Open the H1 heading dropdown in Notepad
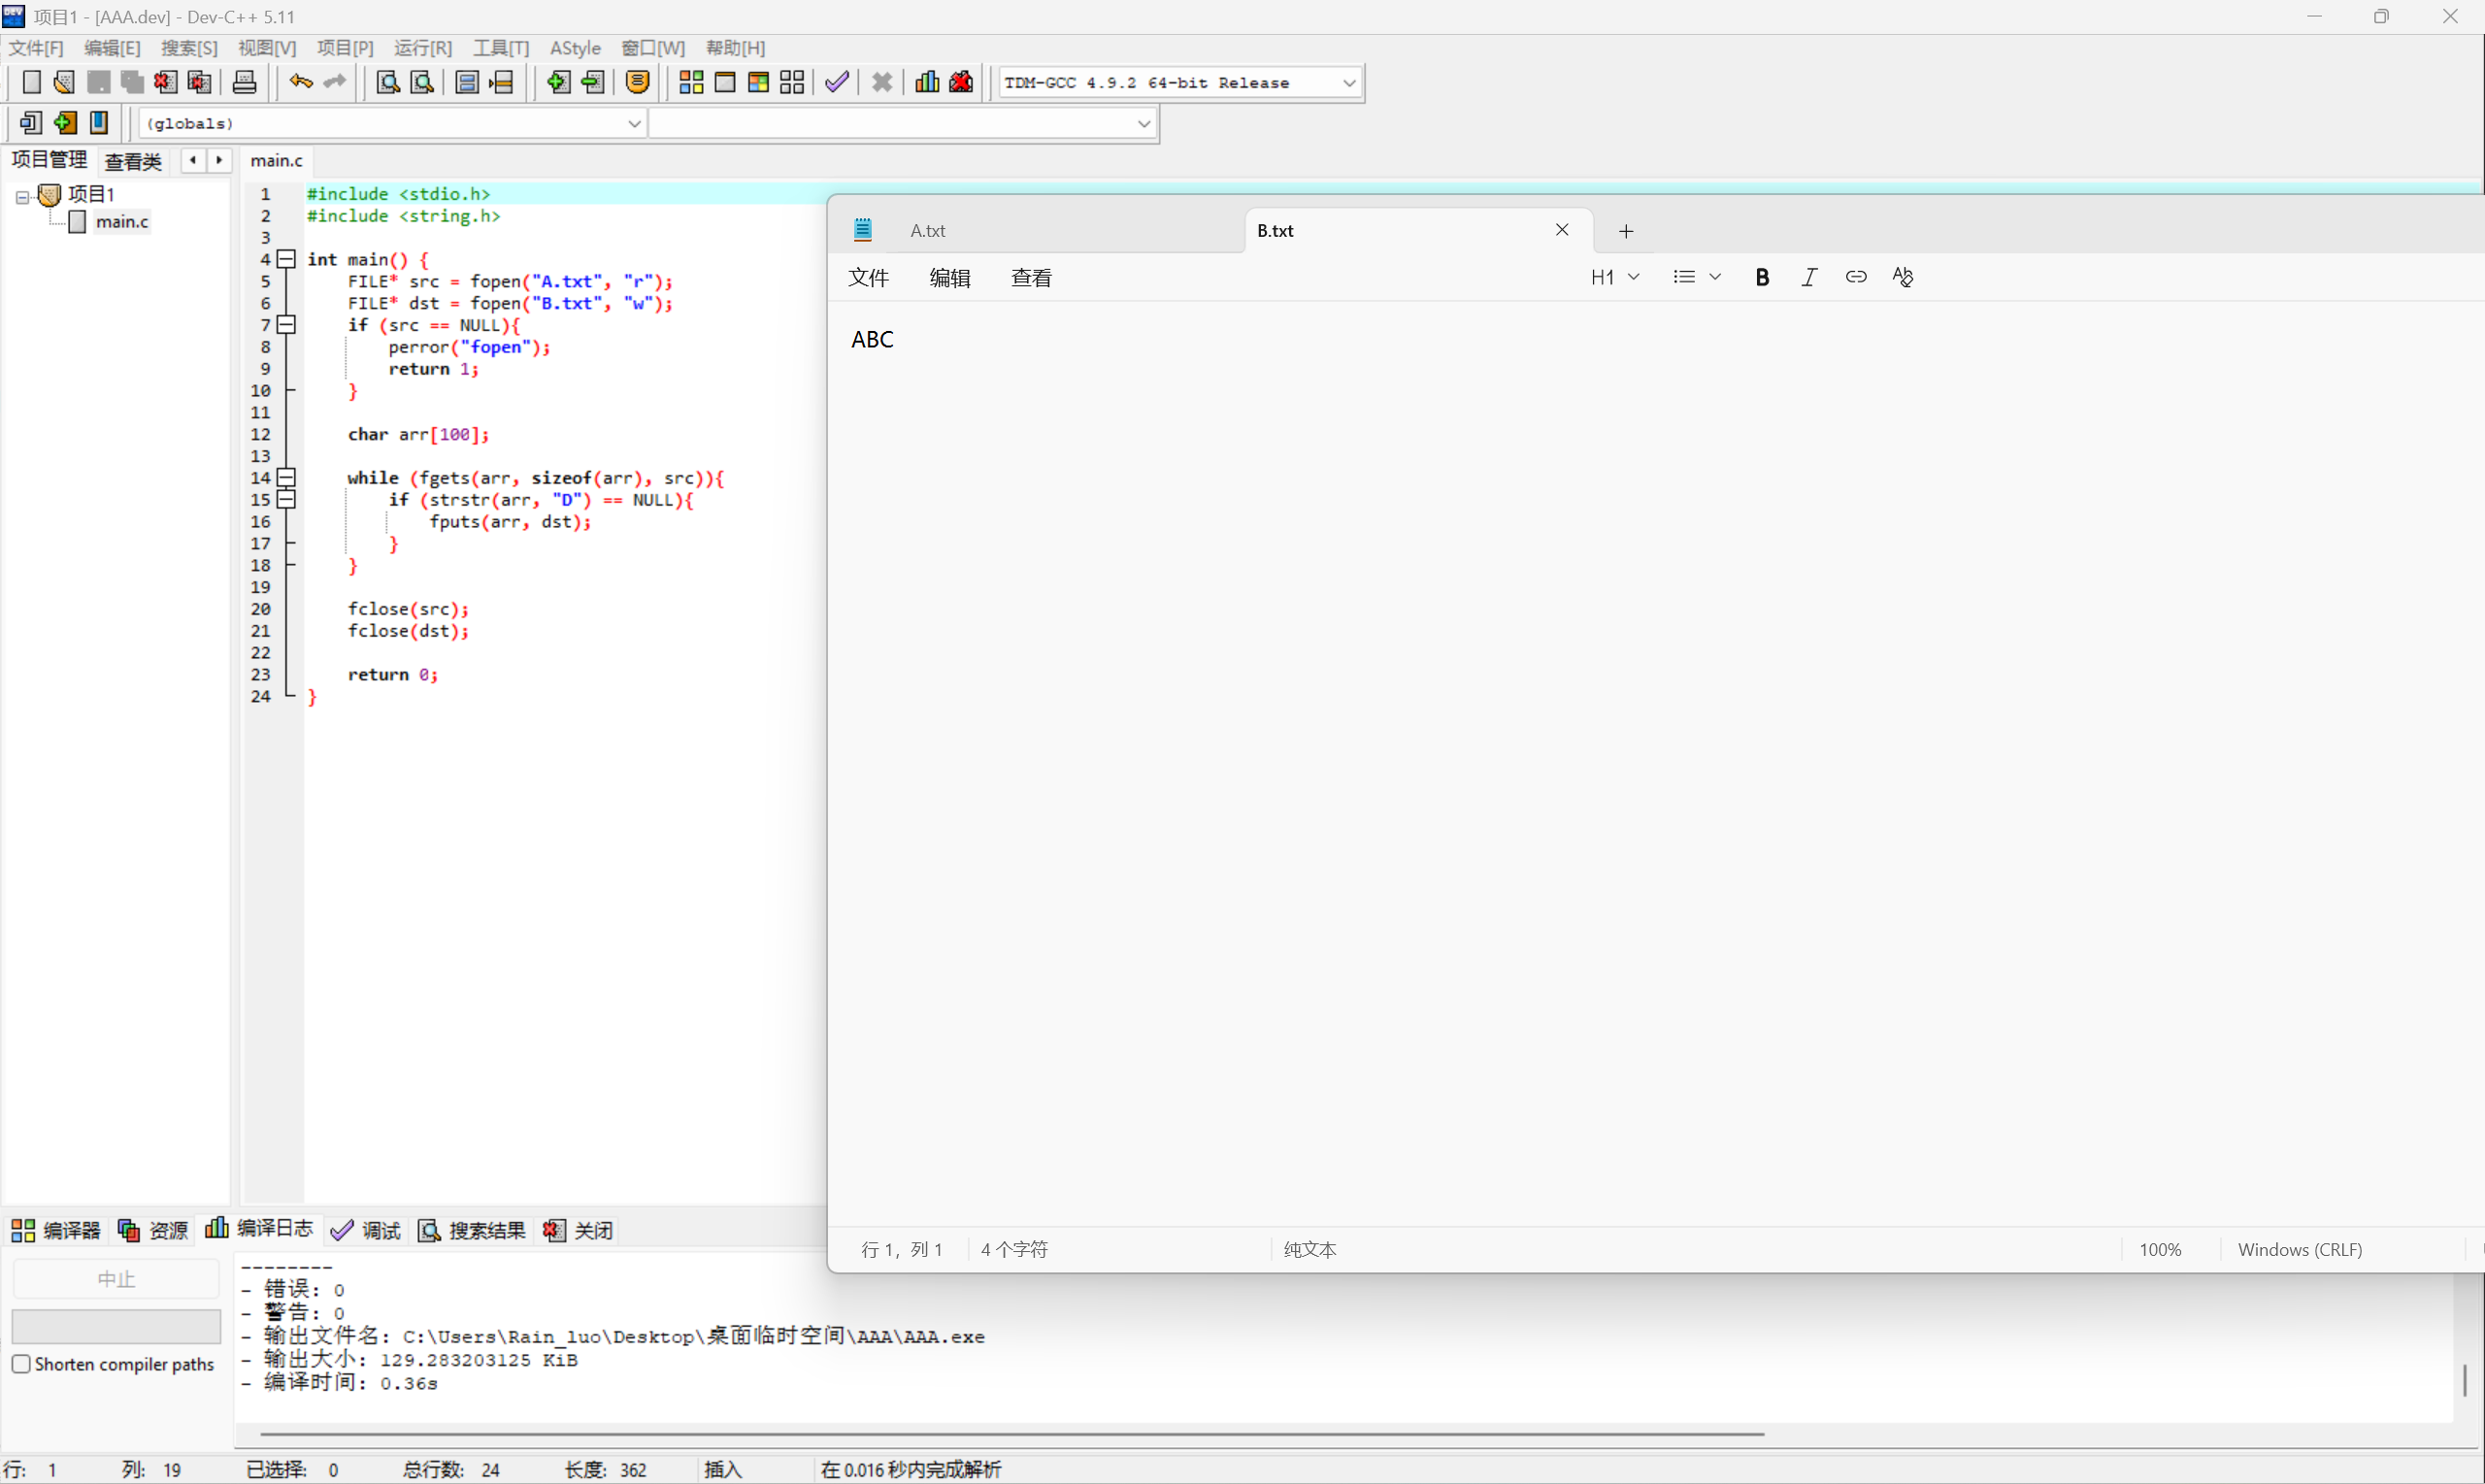 (1614, 277)
